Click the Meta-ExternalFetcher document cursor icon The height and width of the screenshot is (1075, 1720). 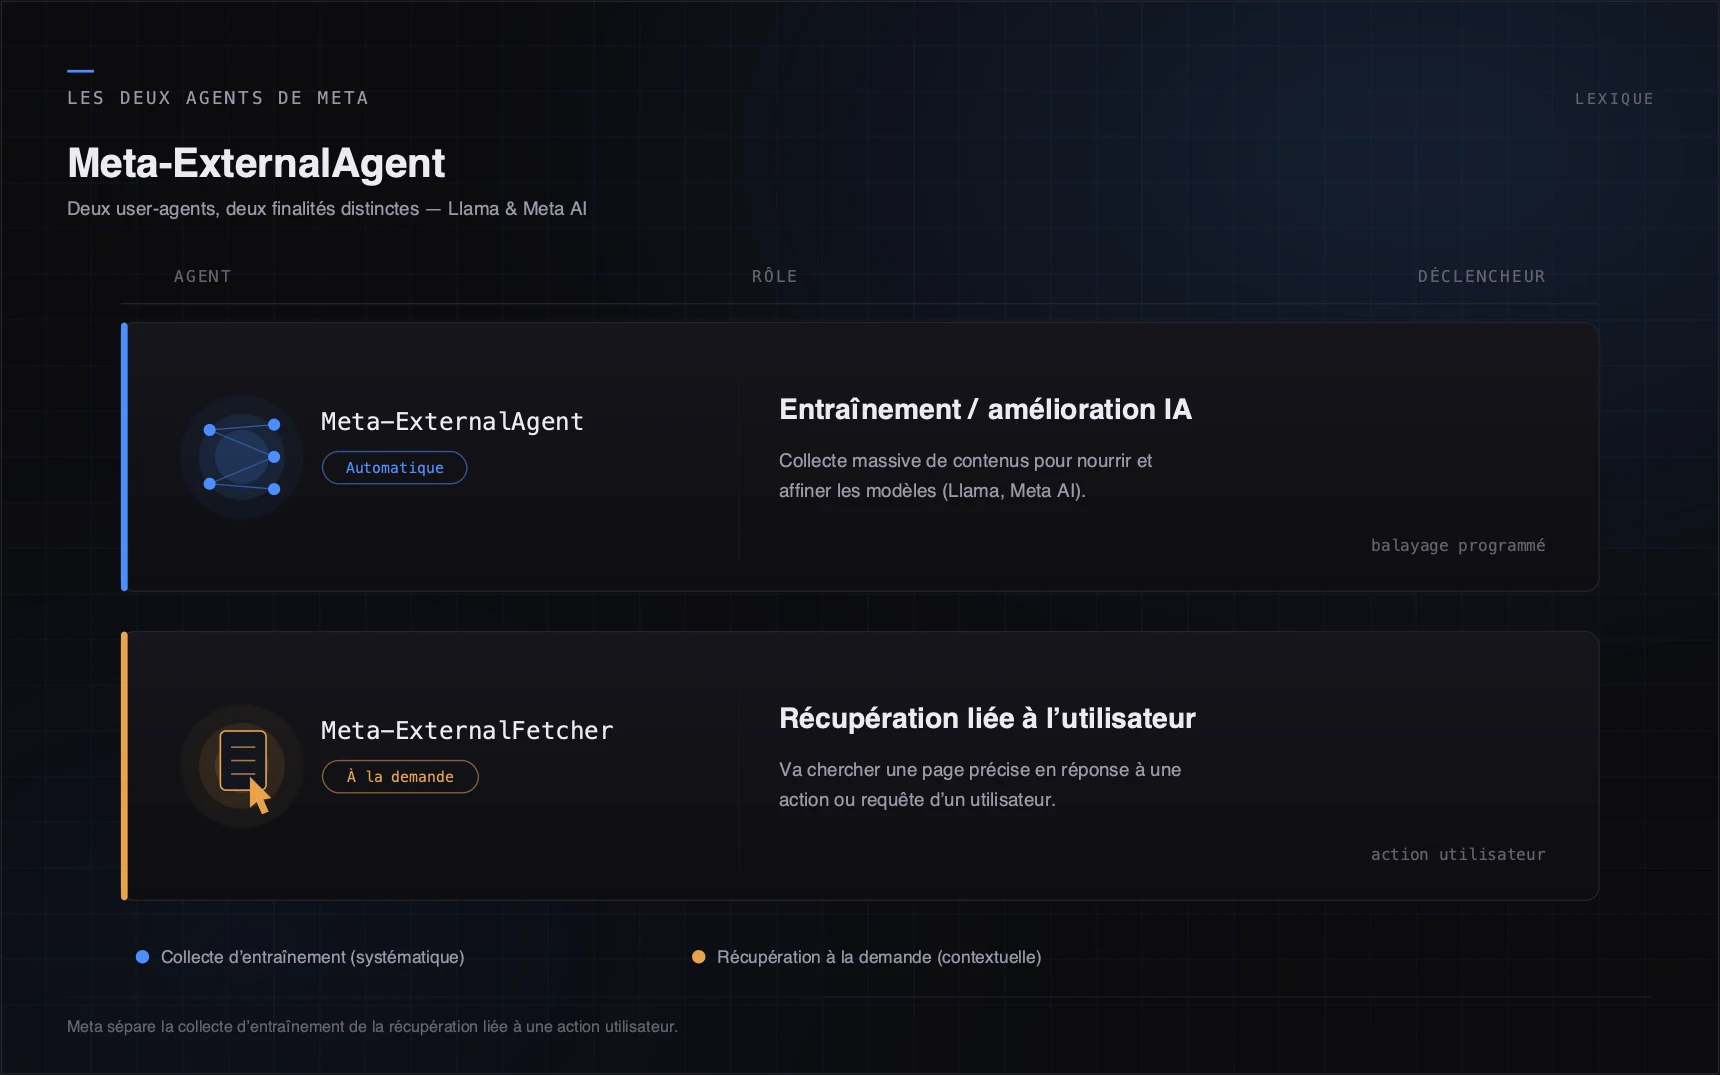241,766
